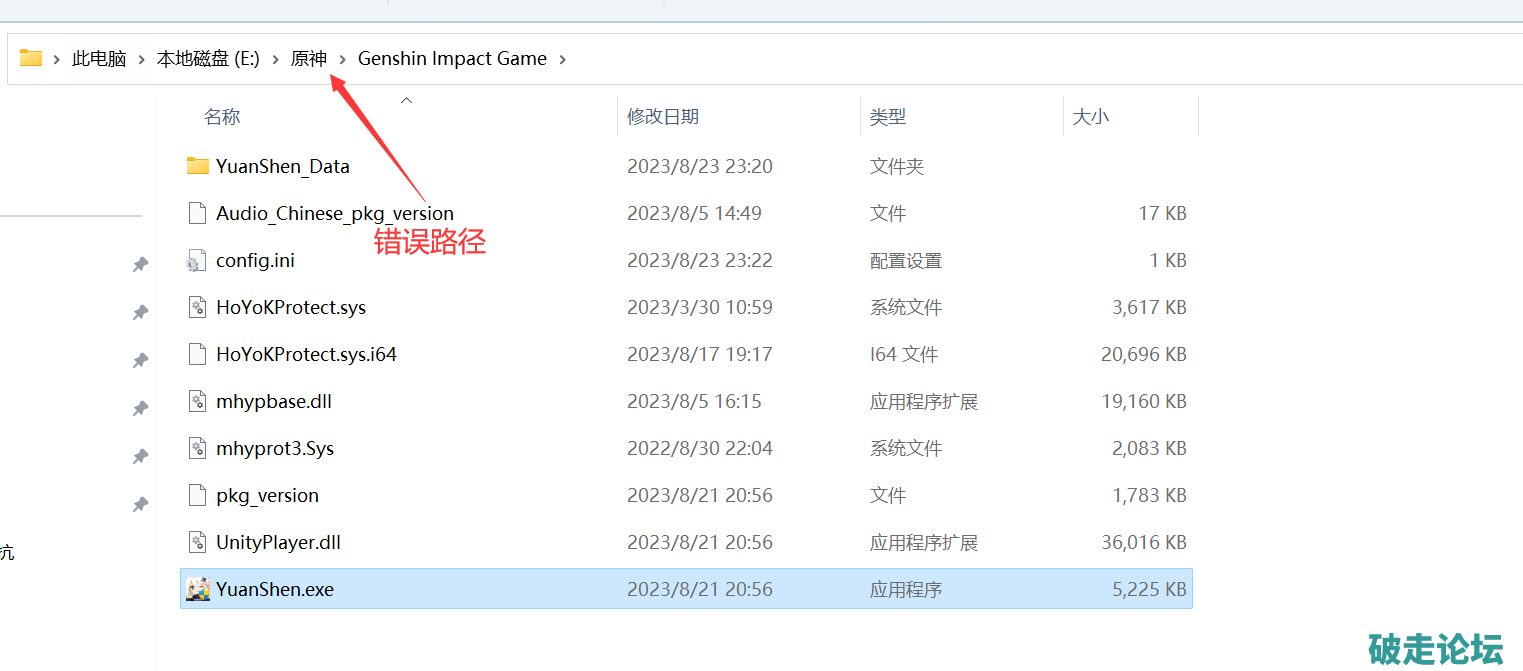Select the YuanShen_Data folder icon
This screenshot has height=671, width=1523.
click(197, 166)
